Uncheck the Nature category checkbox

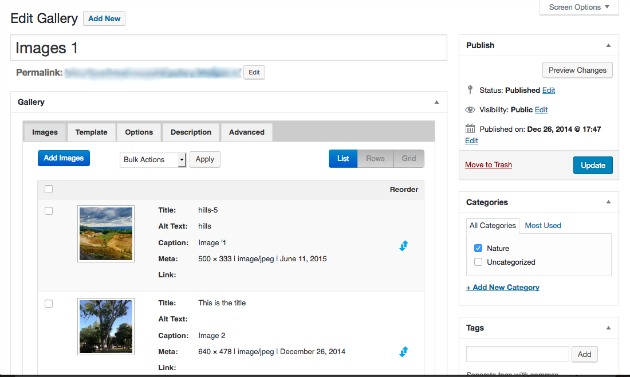coord(478,248)
